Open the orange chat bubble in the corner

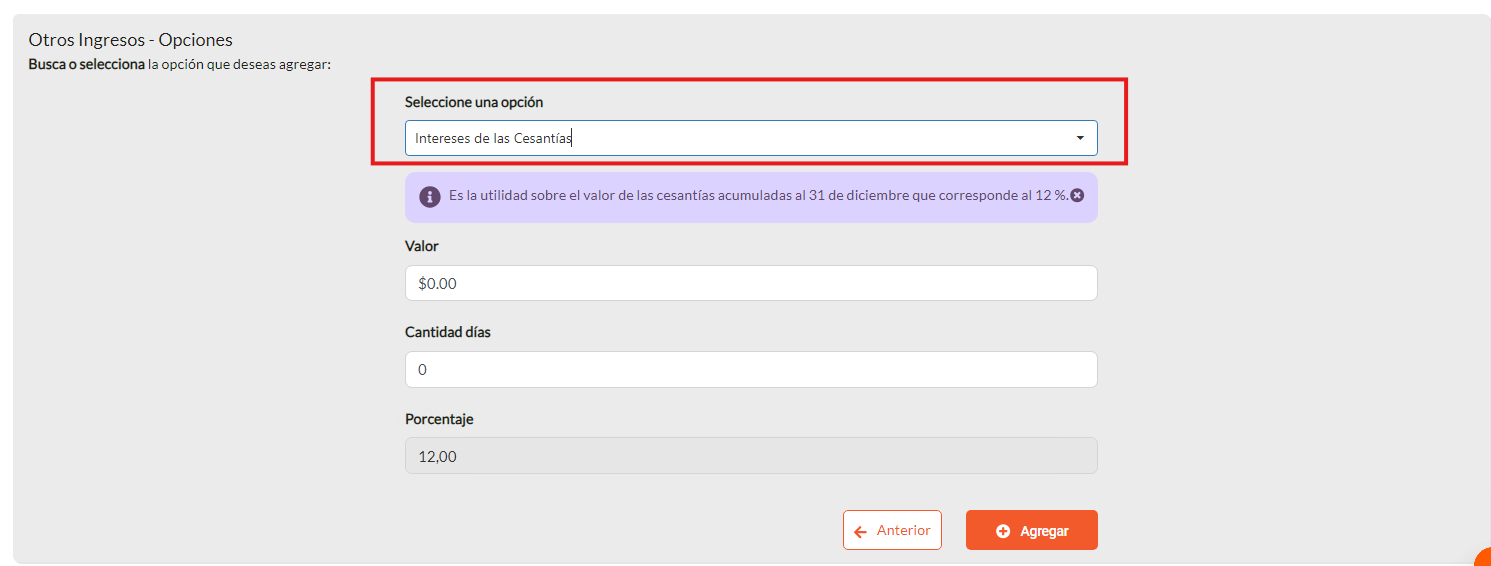click(x=1483, y=557)
